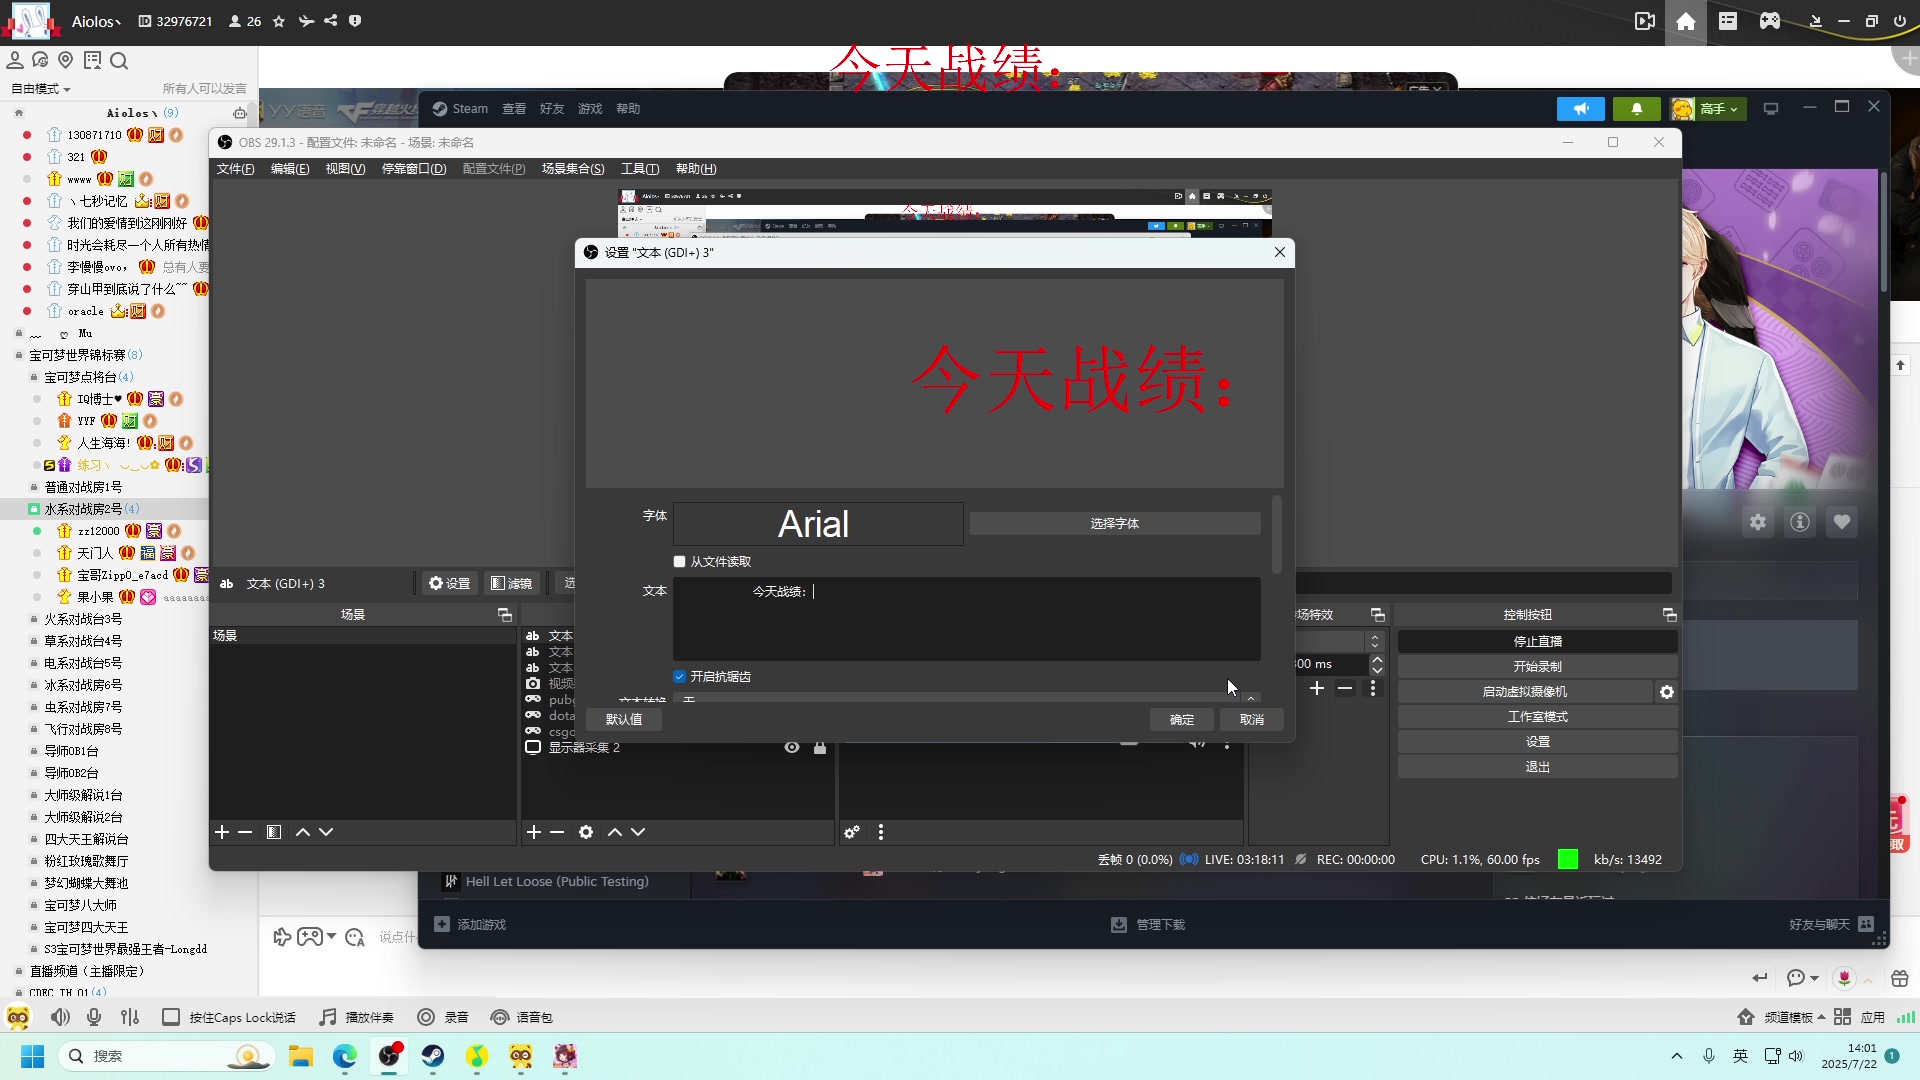Open advanced audio properties gears in the mixer
This screenshot has height=1080, width=1920.
pyautogui.click(x=852, y=832)
